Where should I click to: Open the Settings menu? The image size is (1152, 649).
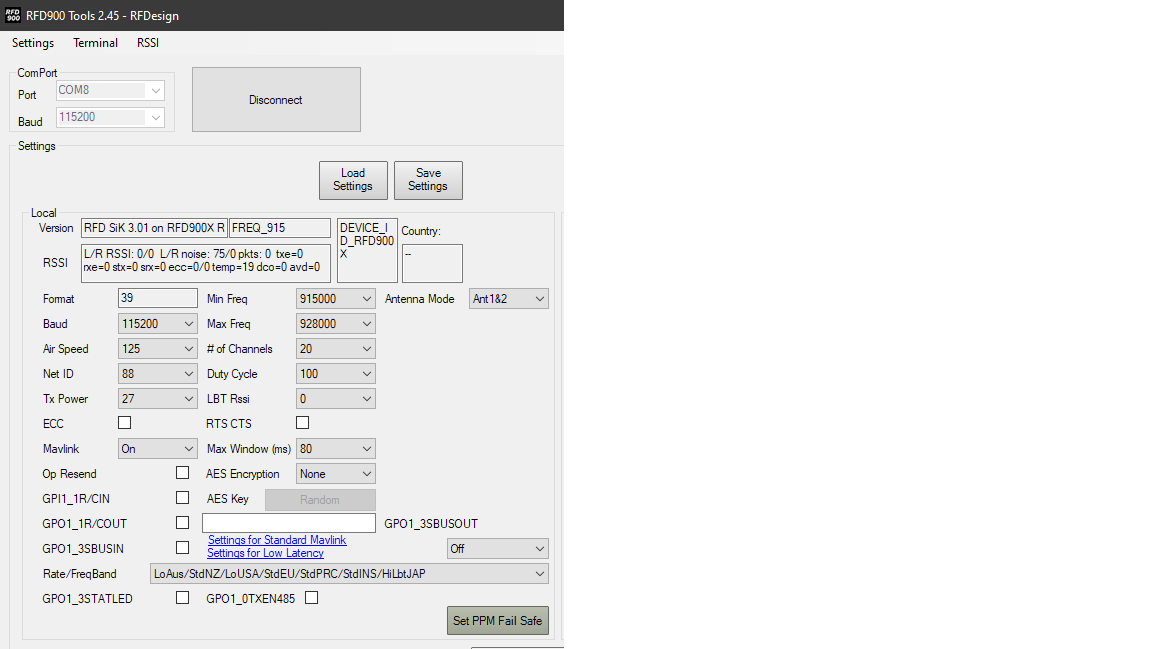(33, 43)
